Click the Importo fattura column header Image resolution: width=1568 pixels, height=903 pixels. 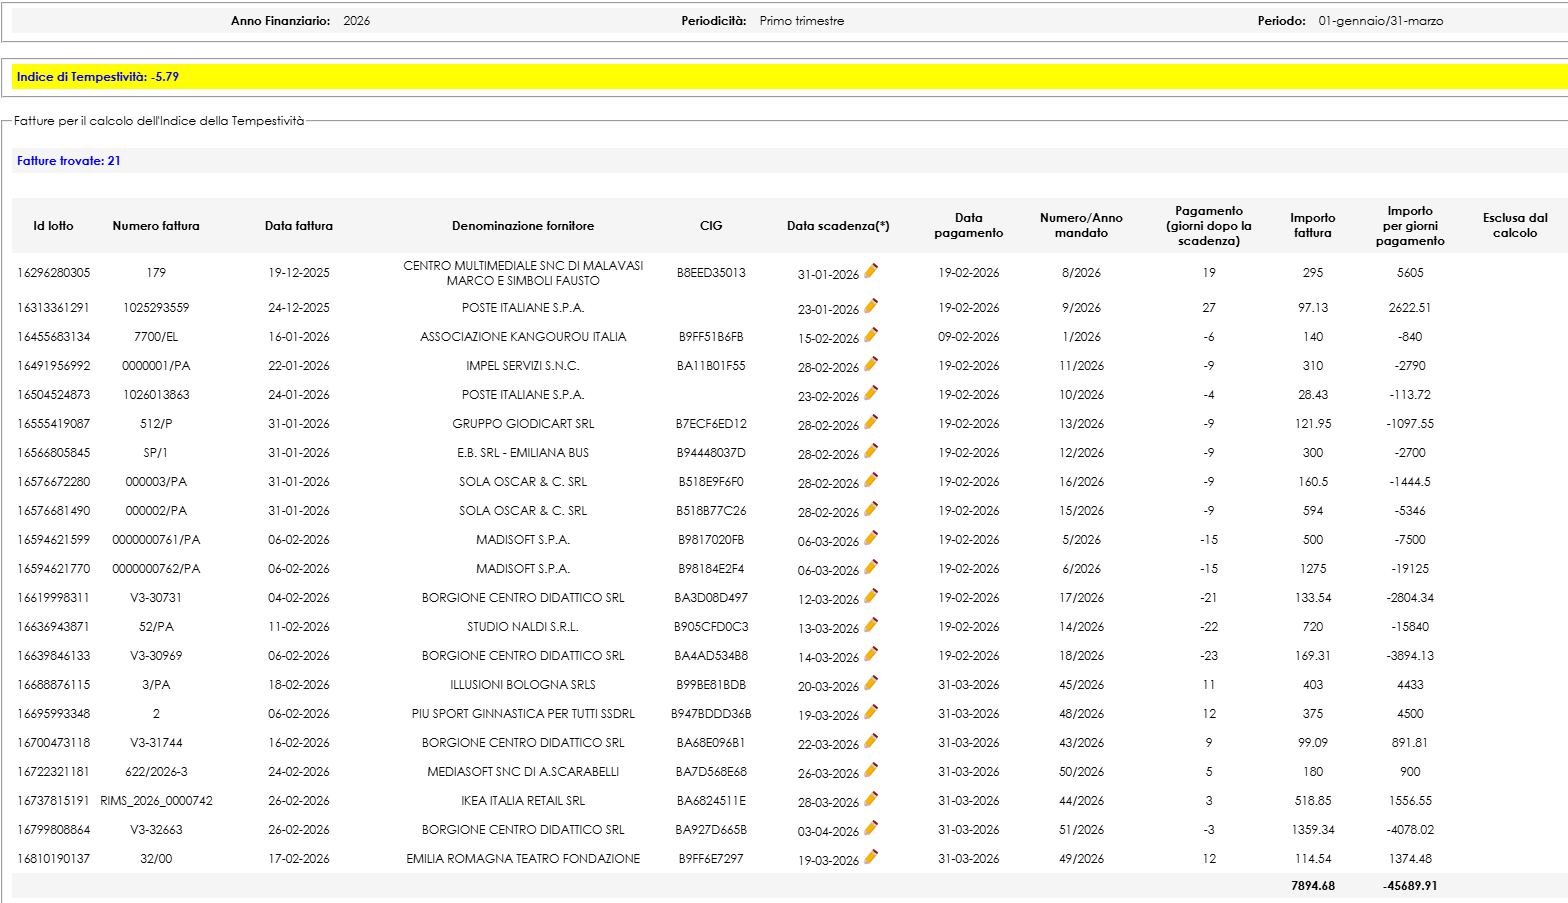[1313, 225]
